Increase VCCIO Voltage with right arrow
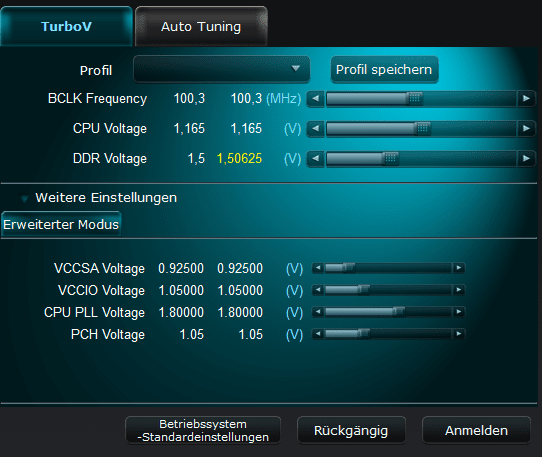 [x=459, y=290]
